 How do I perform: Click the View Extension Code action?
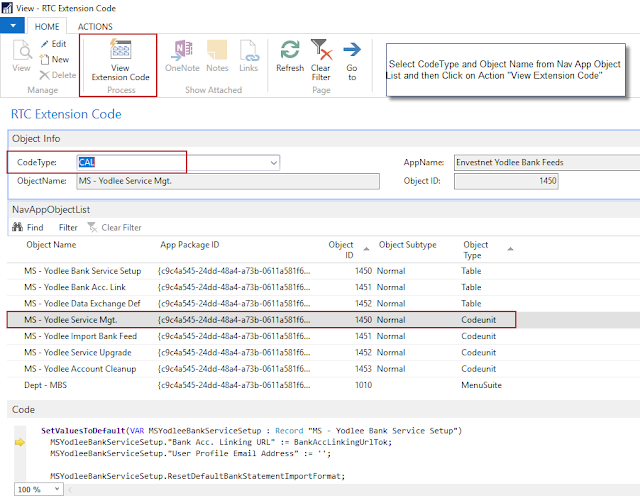pos(120,60)
